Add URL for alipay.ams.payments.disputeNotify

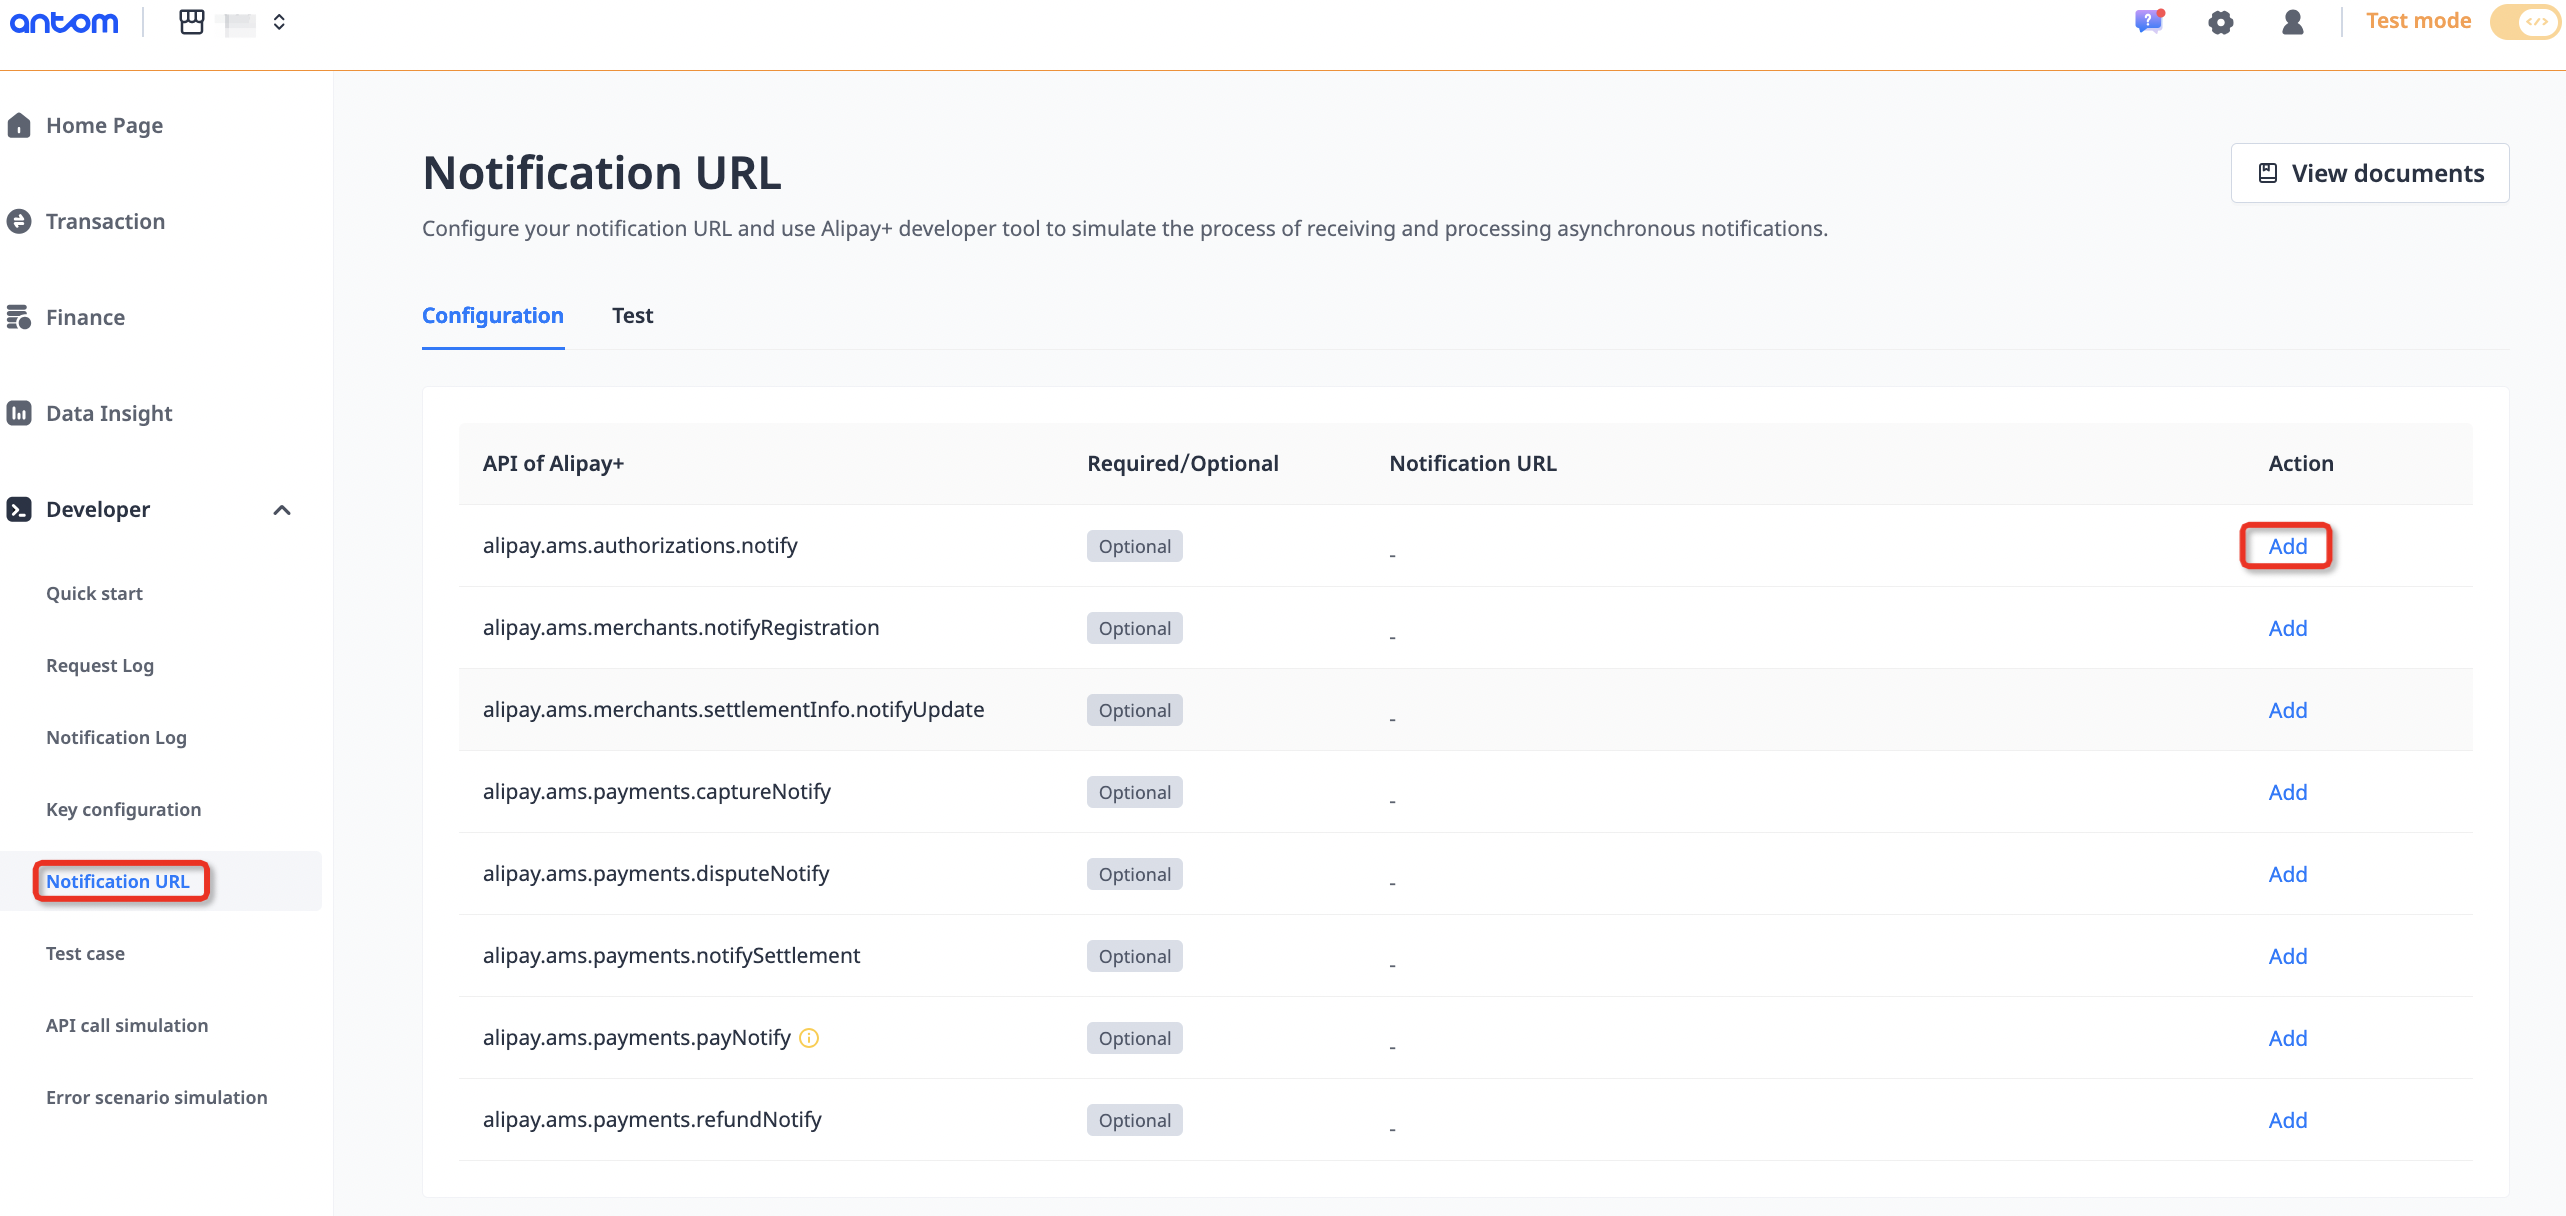point(2287,874)
